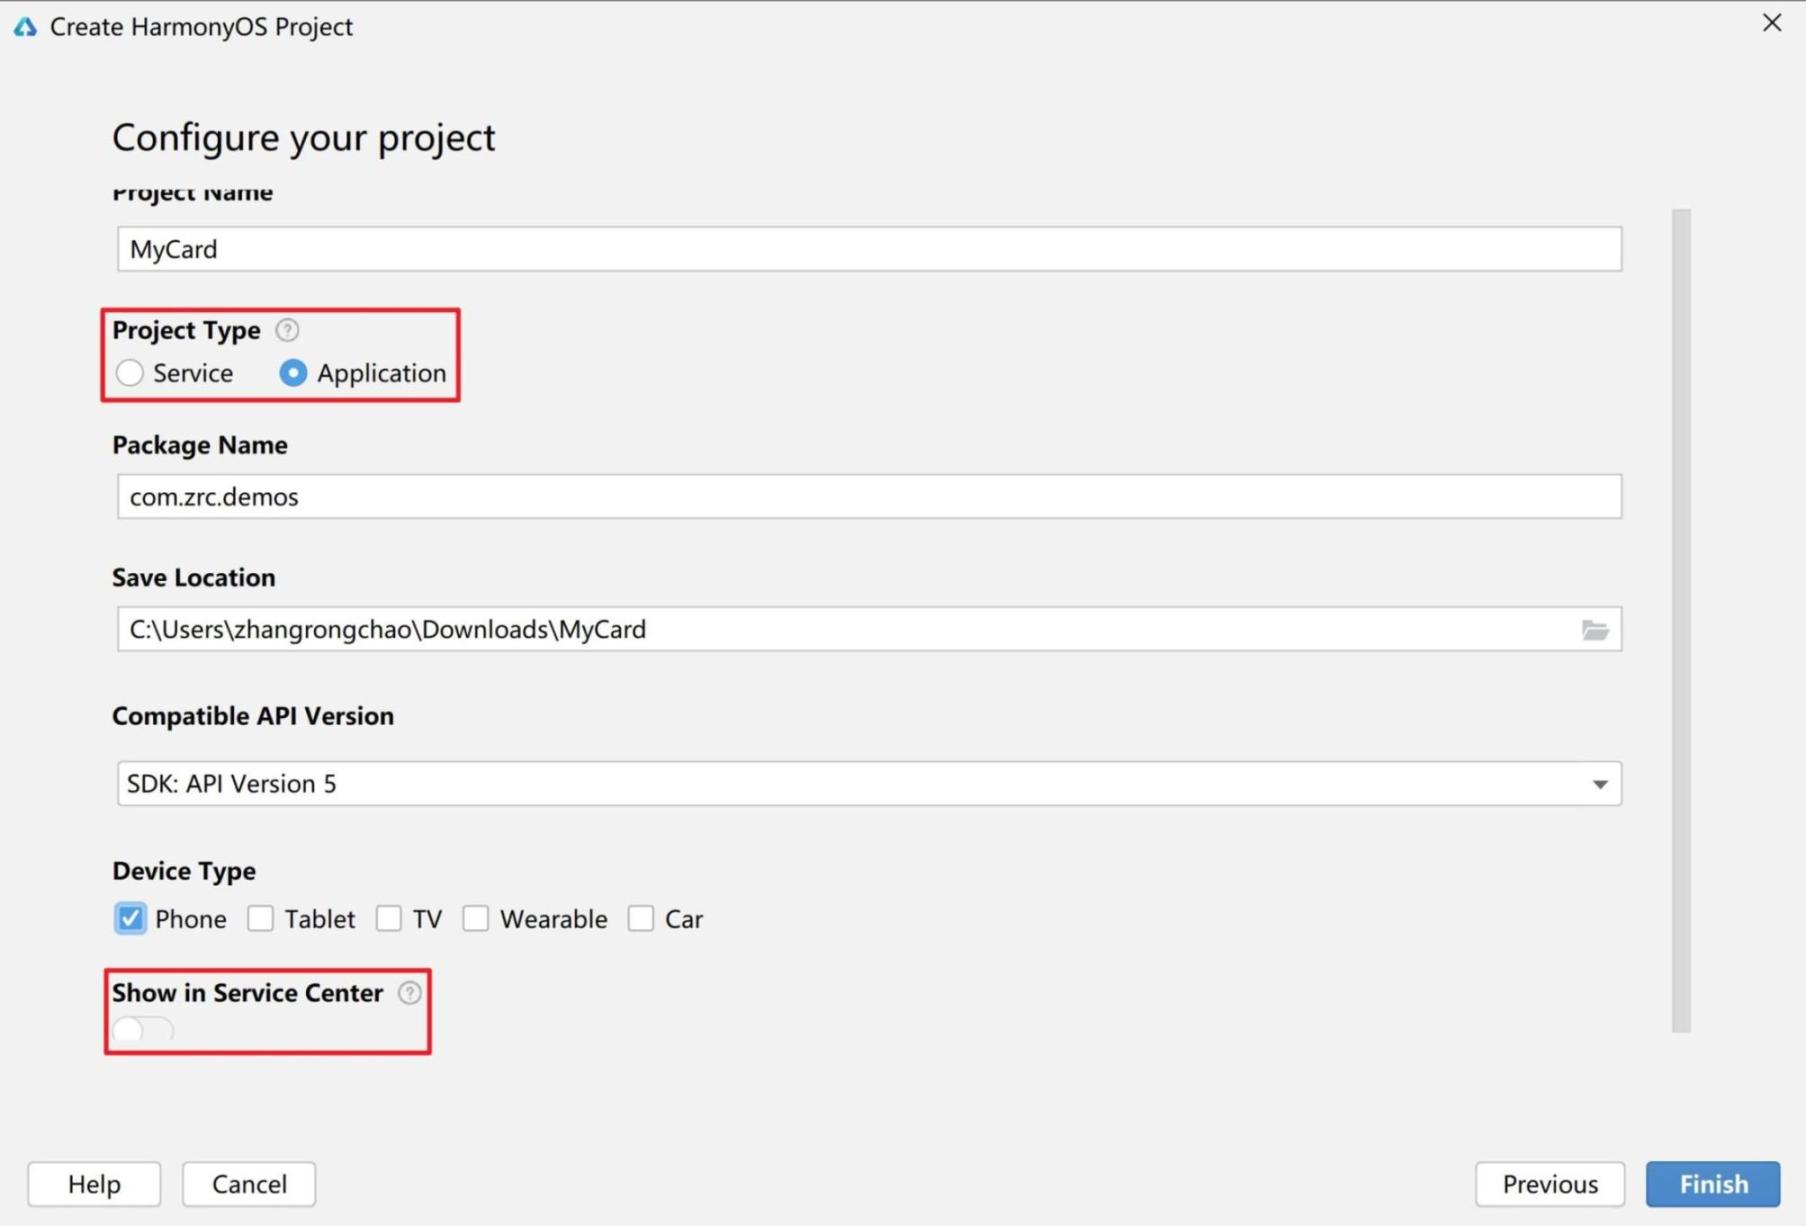This screenshot has width=1806, height=1226.
Task: Click the vertical scrollbar of the form
Action: point(1681,620)
